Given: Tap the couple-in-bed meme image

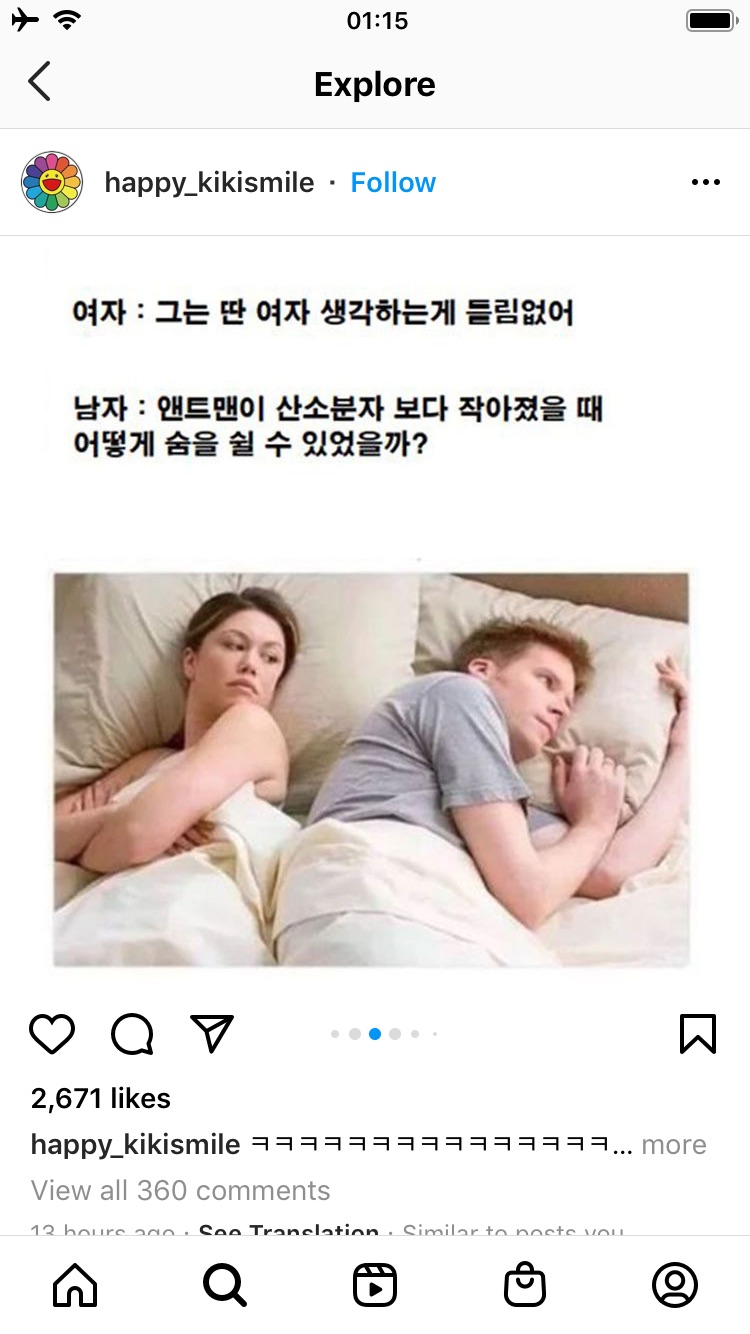Looking at the screenshot, I should tap(371, 769).
